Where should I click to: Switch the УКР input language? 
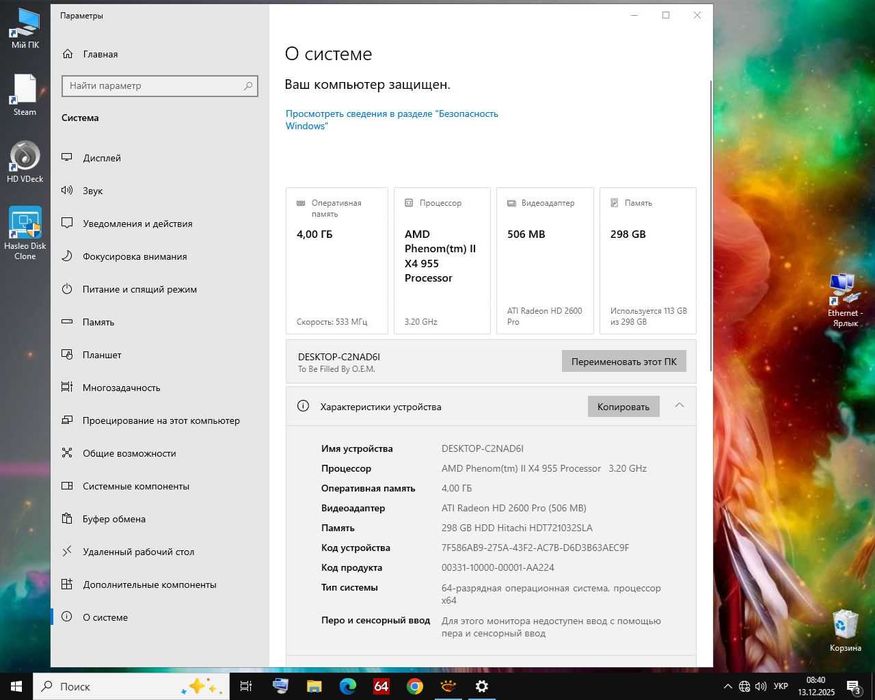pos(781,686)
